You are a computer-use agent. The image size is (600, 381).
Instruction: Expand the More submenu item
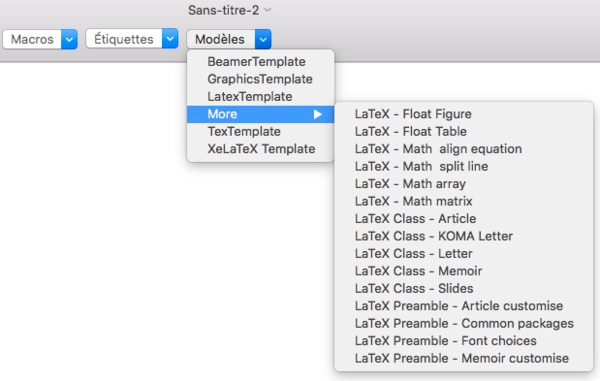(x=261, y=114)
